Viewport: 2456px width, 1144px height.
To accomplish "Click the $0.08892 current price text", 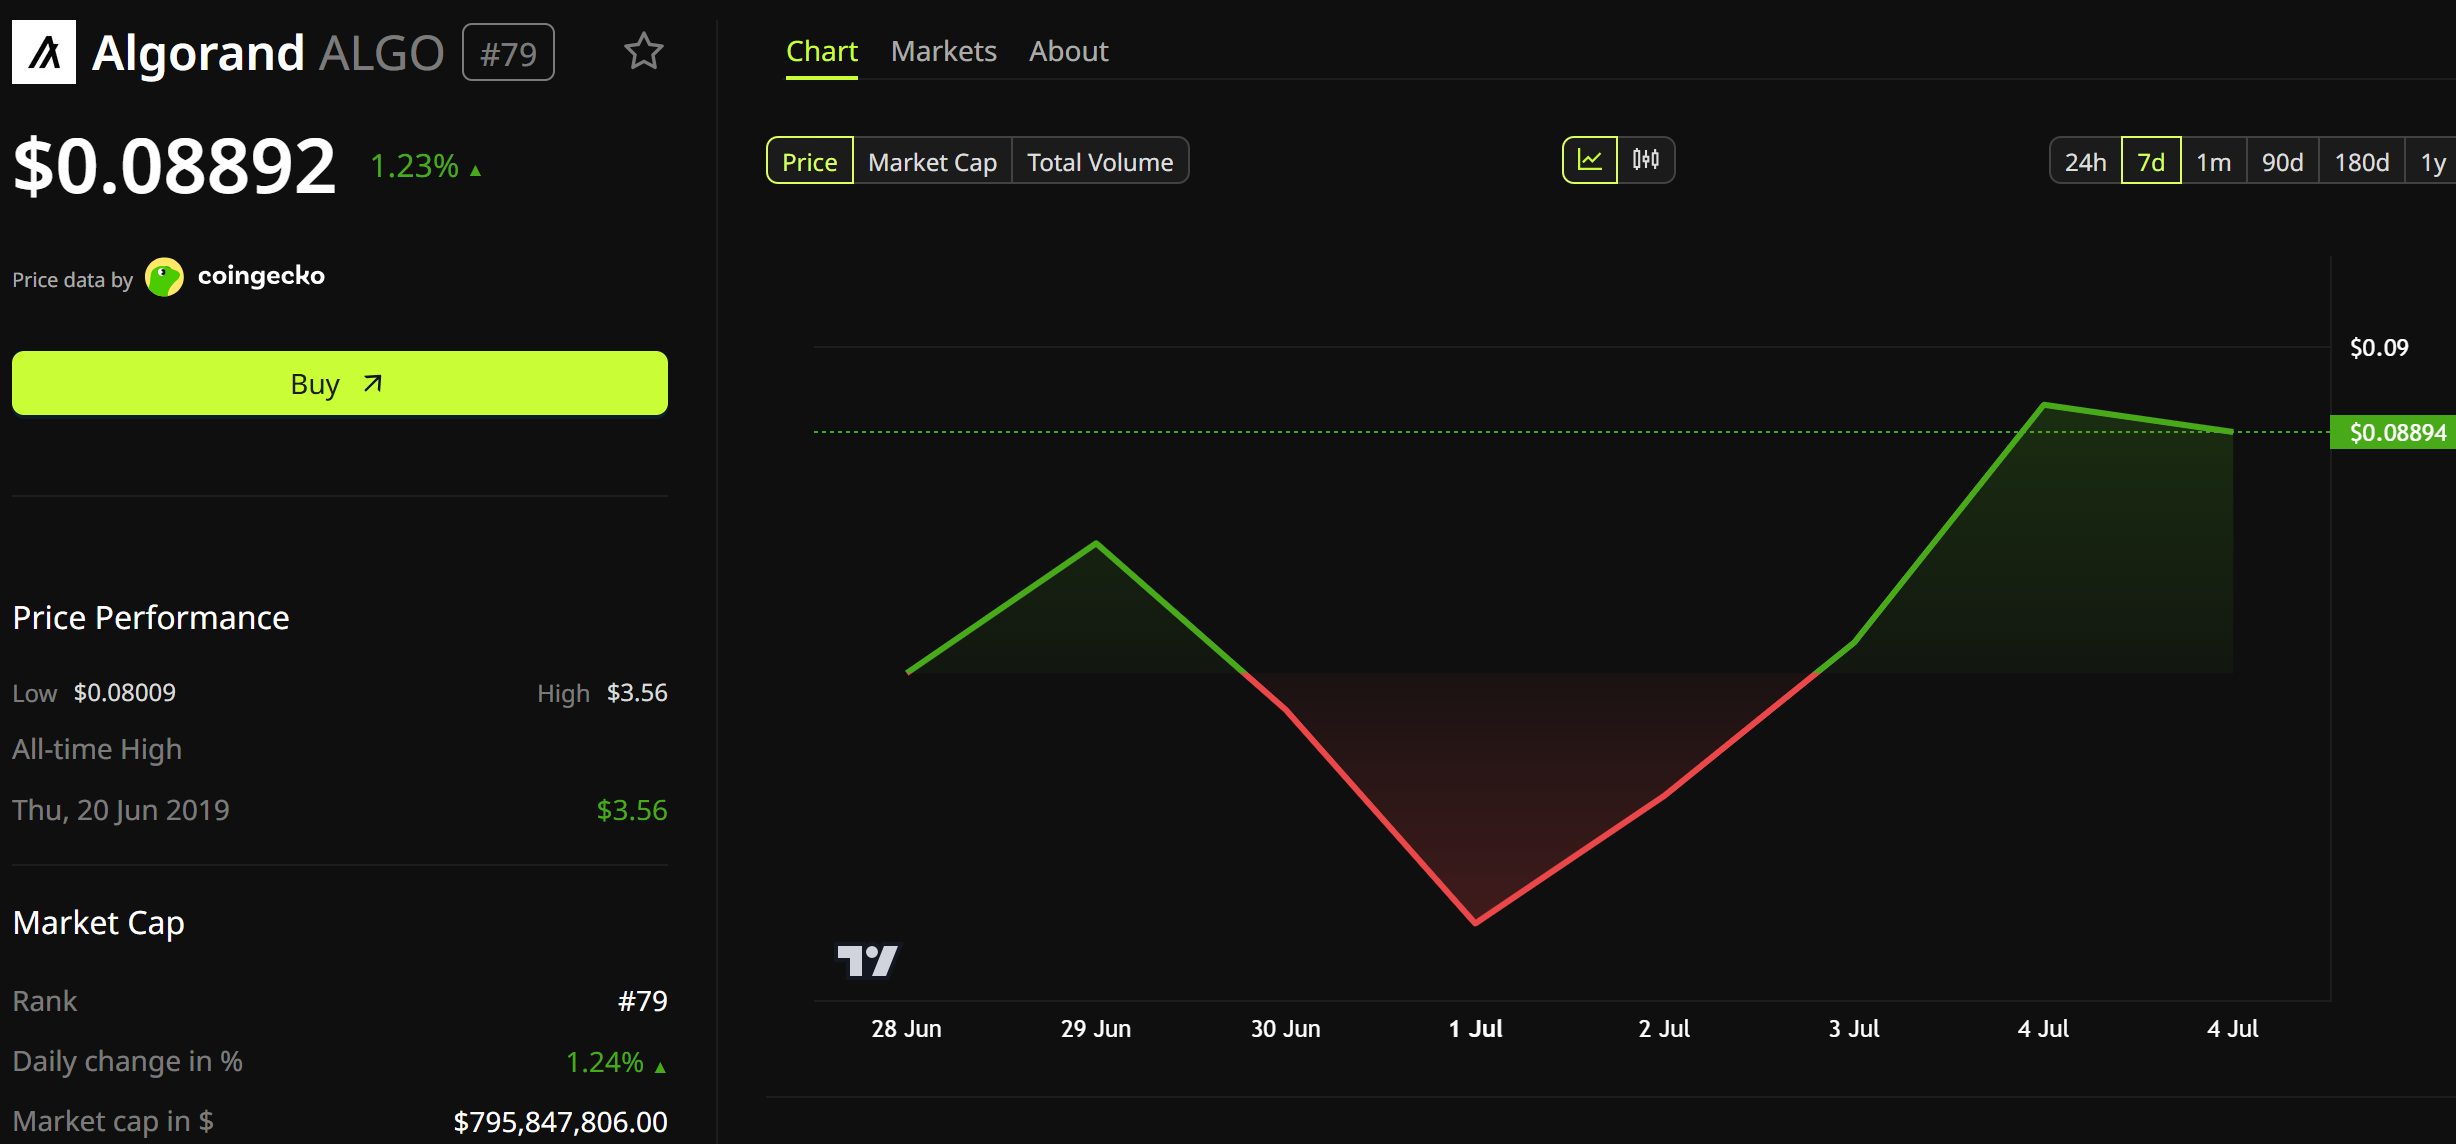I will (x=174, y=165).
